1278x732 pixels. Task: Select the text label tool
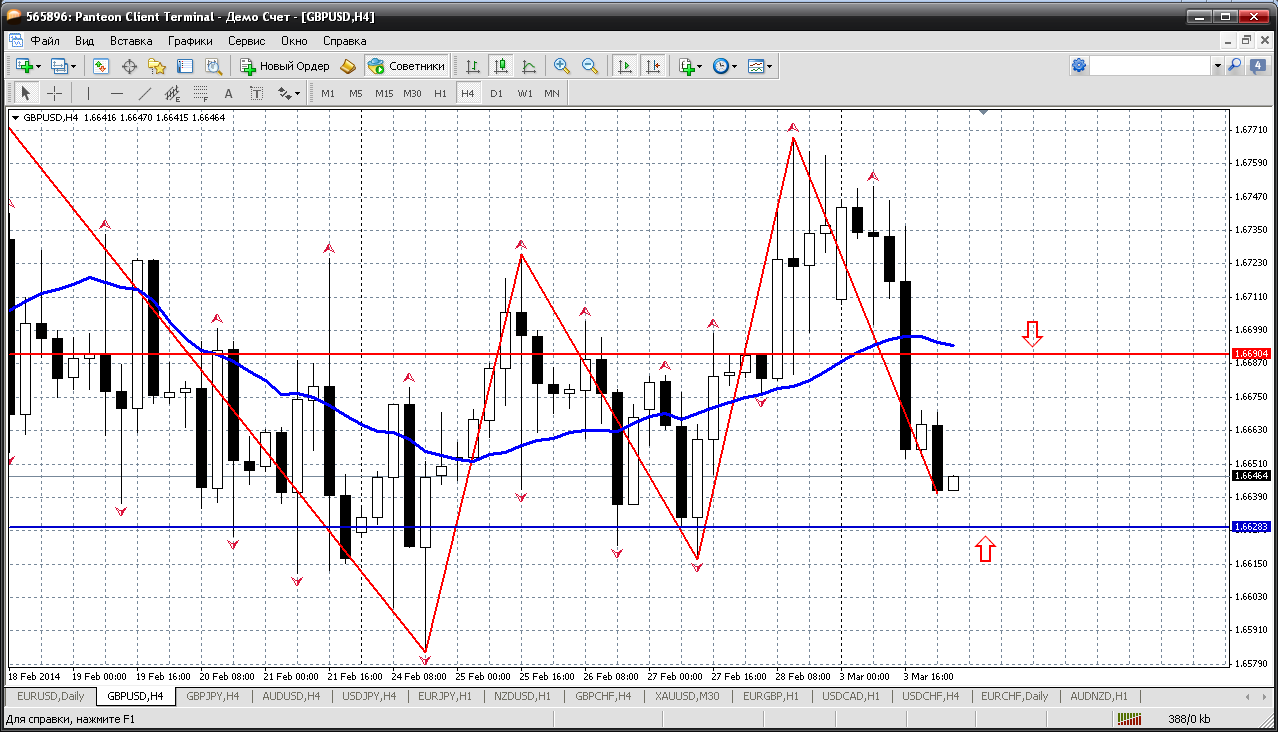(256, 93)
